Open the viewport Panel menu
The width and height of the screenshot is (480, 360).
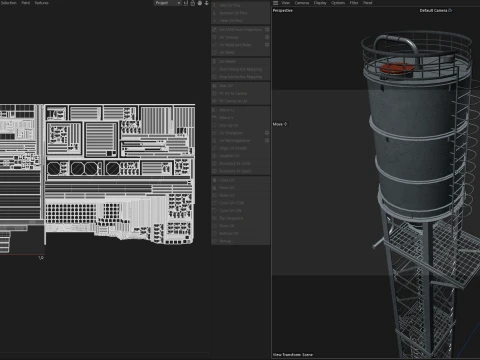(368, 3)
